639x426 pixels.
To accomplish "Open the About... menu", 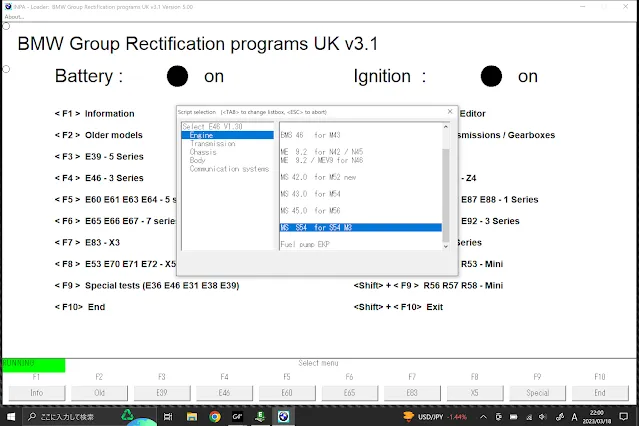I will pos(14,17).
